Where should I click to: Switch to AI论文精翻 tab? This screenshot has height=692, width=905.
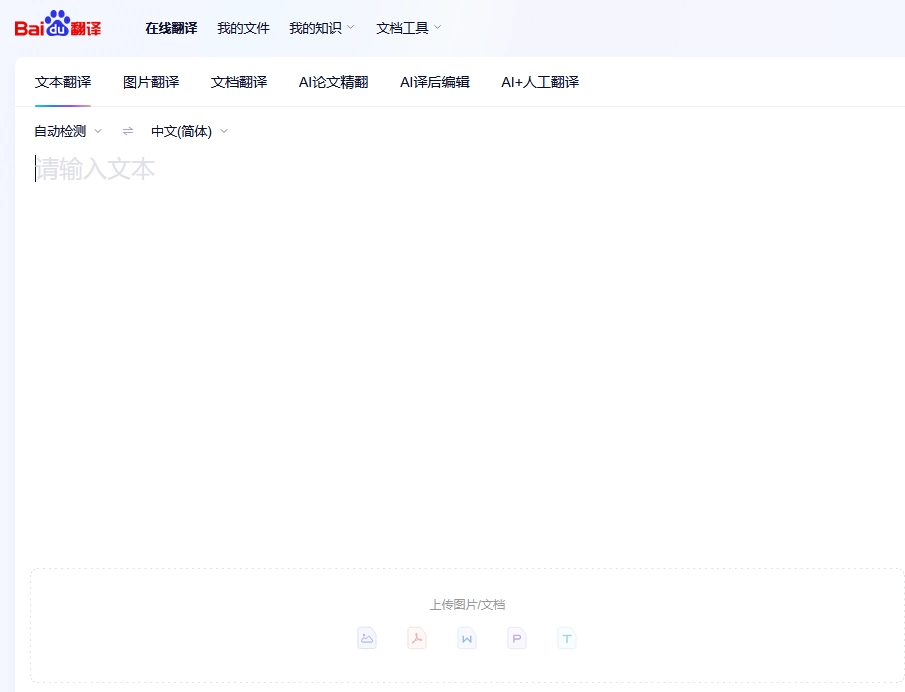[334, 82]
